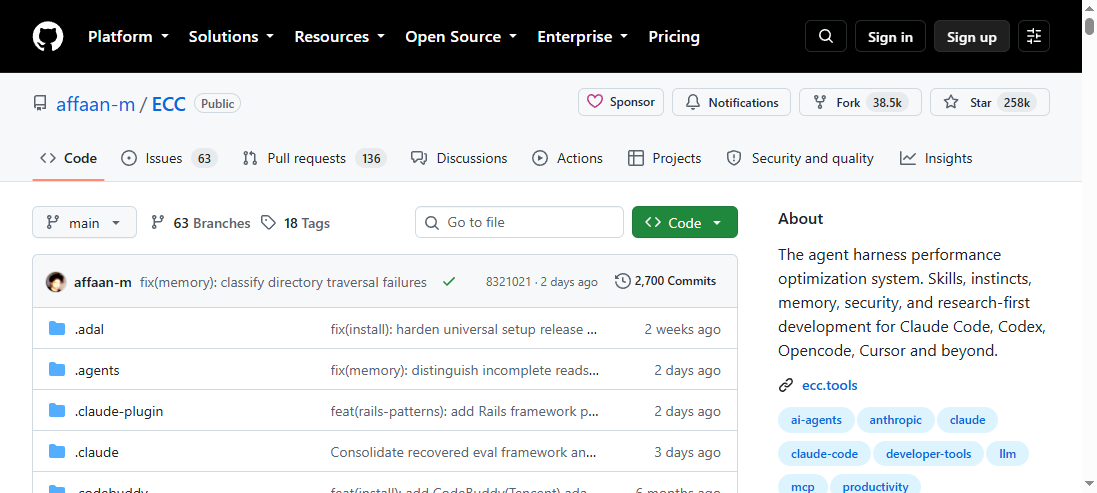
Task: Open the Pricing page
Action: tap(674, 36)
